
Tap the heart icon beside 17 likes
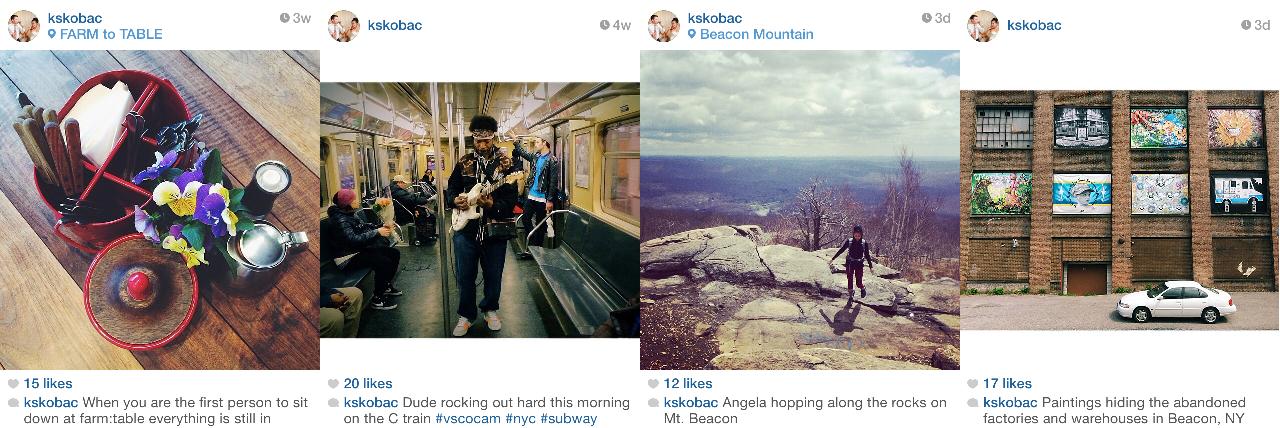973,384
